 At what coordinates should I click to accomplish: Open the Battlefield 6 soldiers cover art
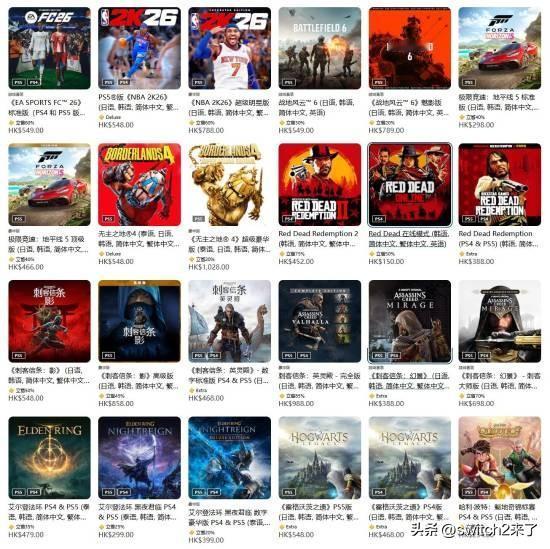tap(320, 48)
